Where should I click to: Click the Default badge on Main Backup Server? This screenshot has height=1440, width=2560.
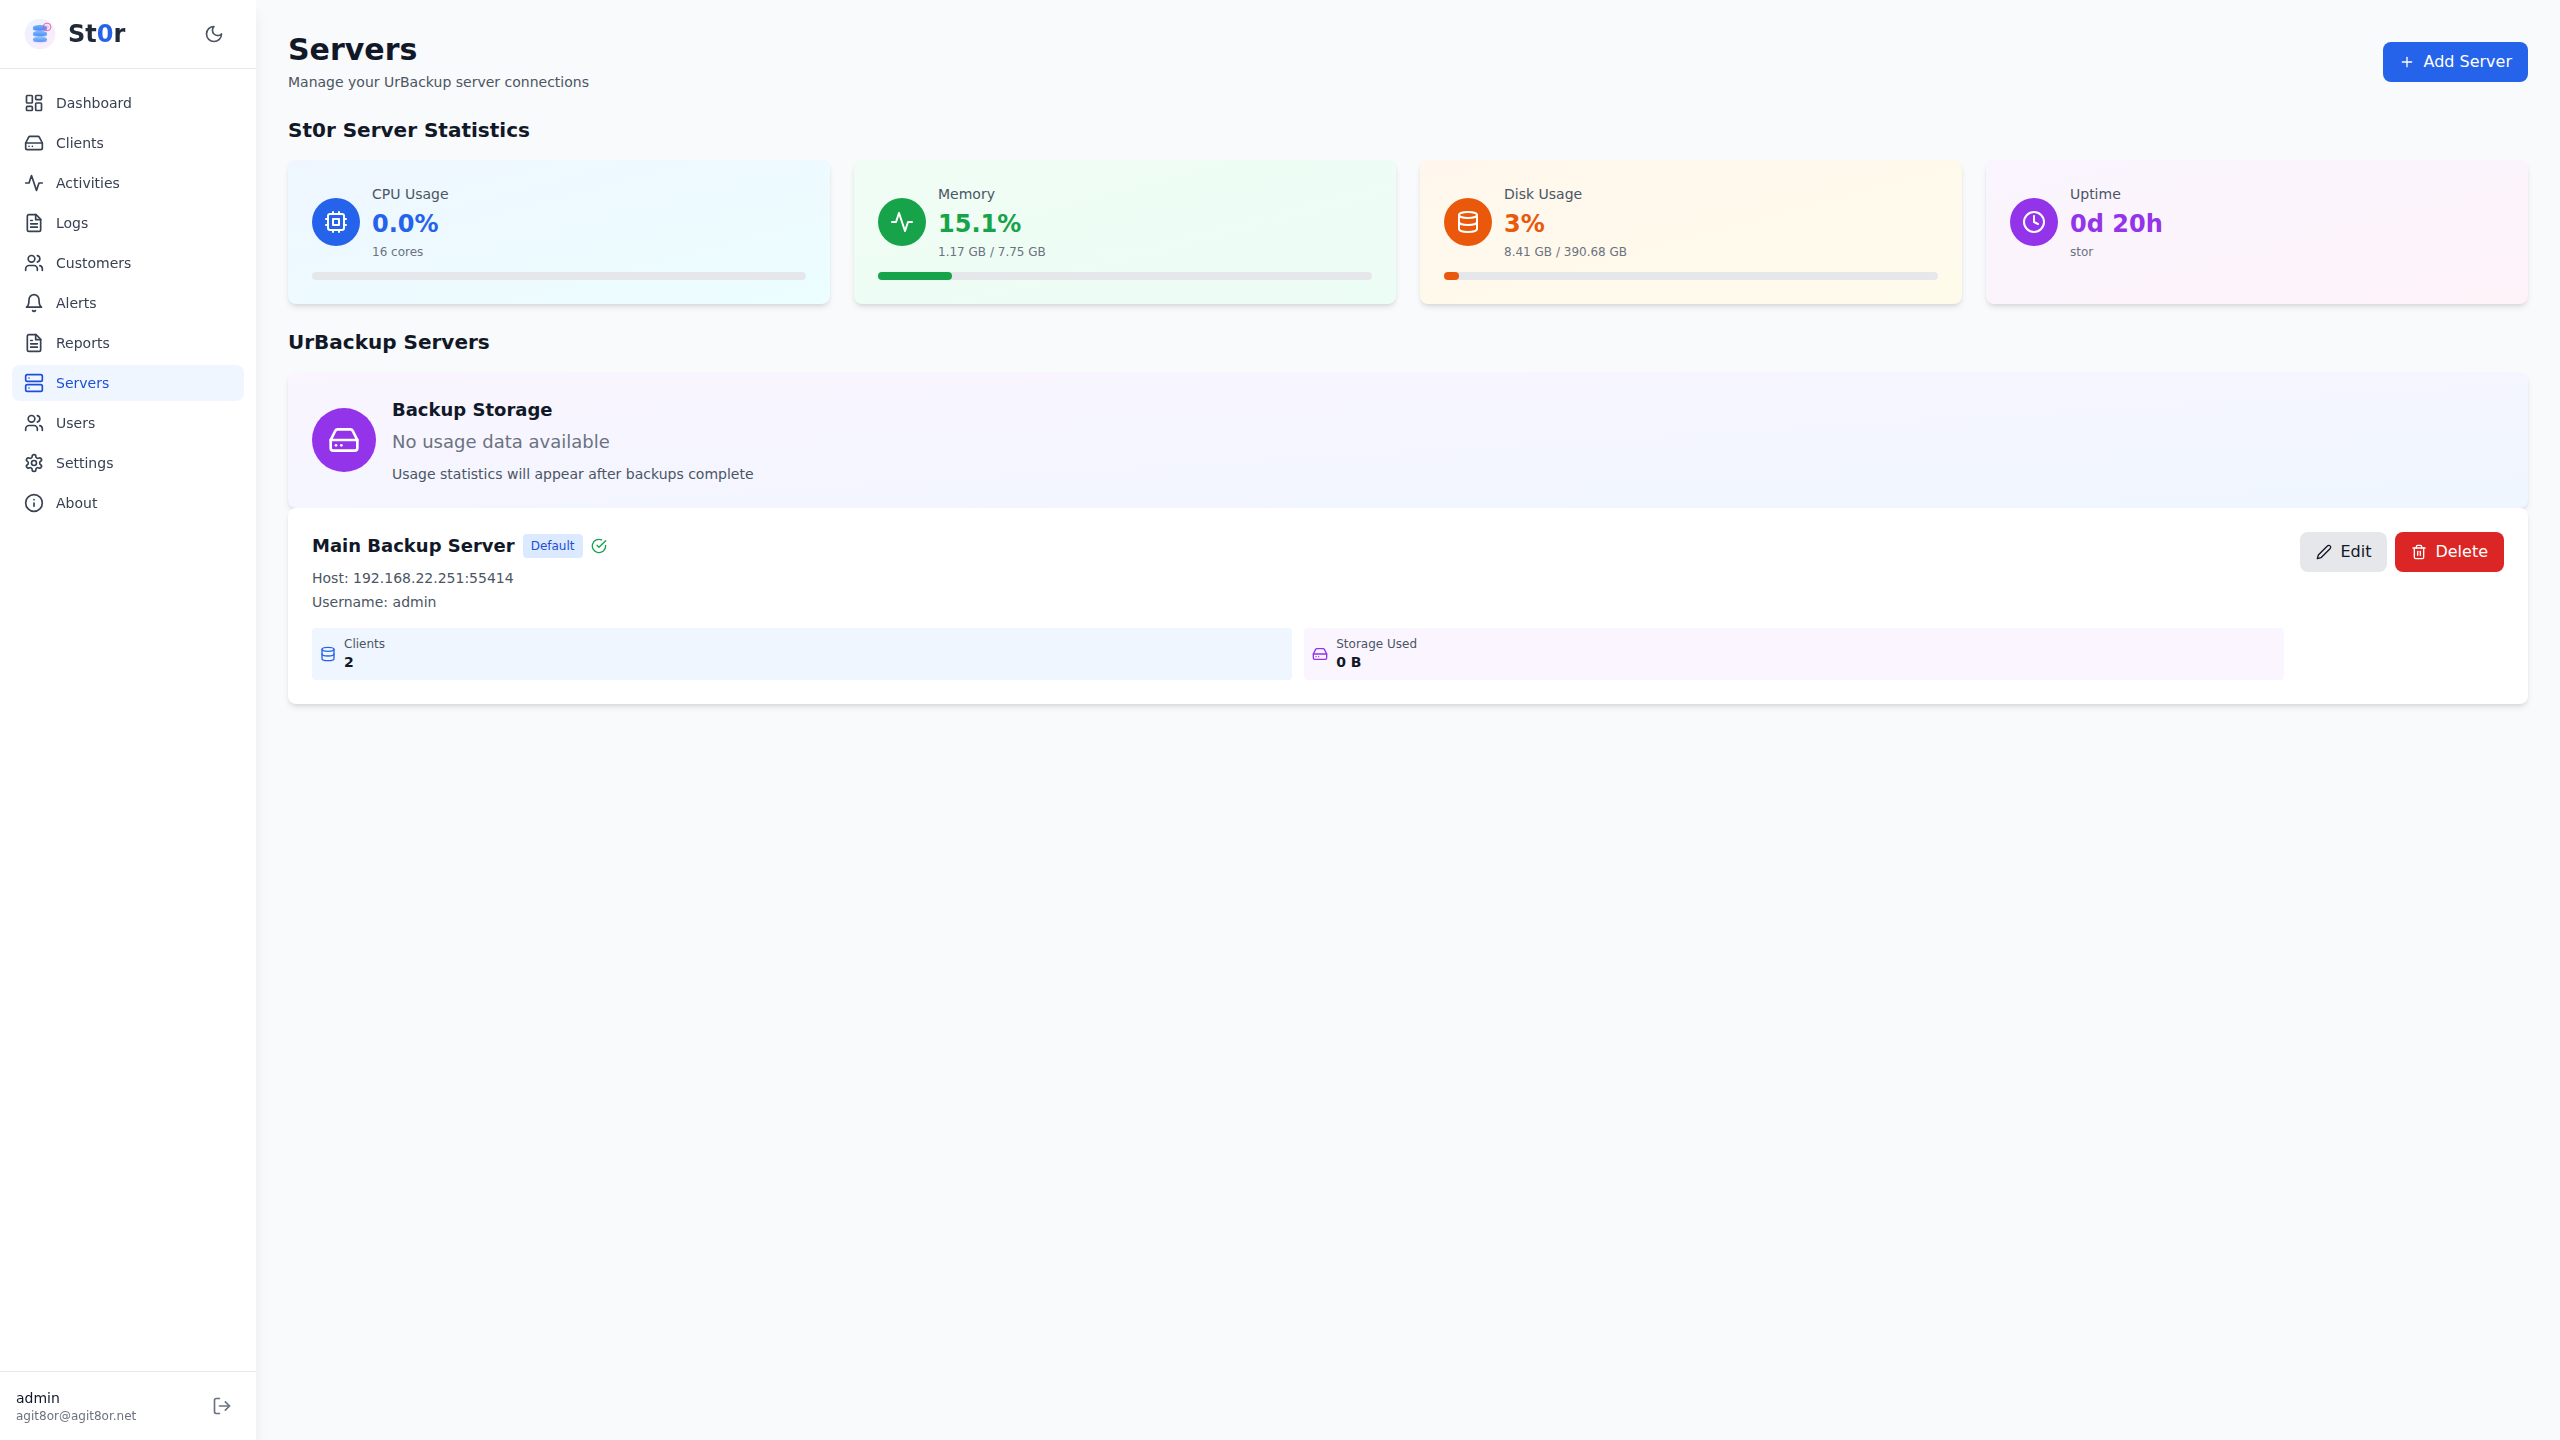tap(552, 546)
